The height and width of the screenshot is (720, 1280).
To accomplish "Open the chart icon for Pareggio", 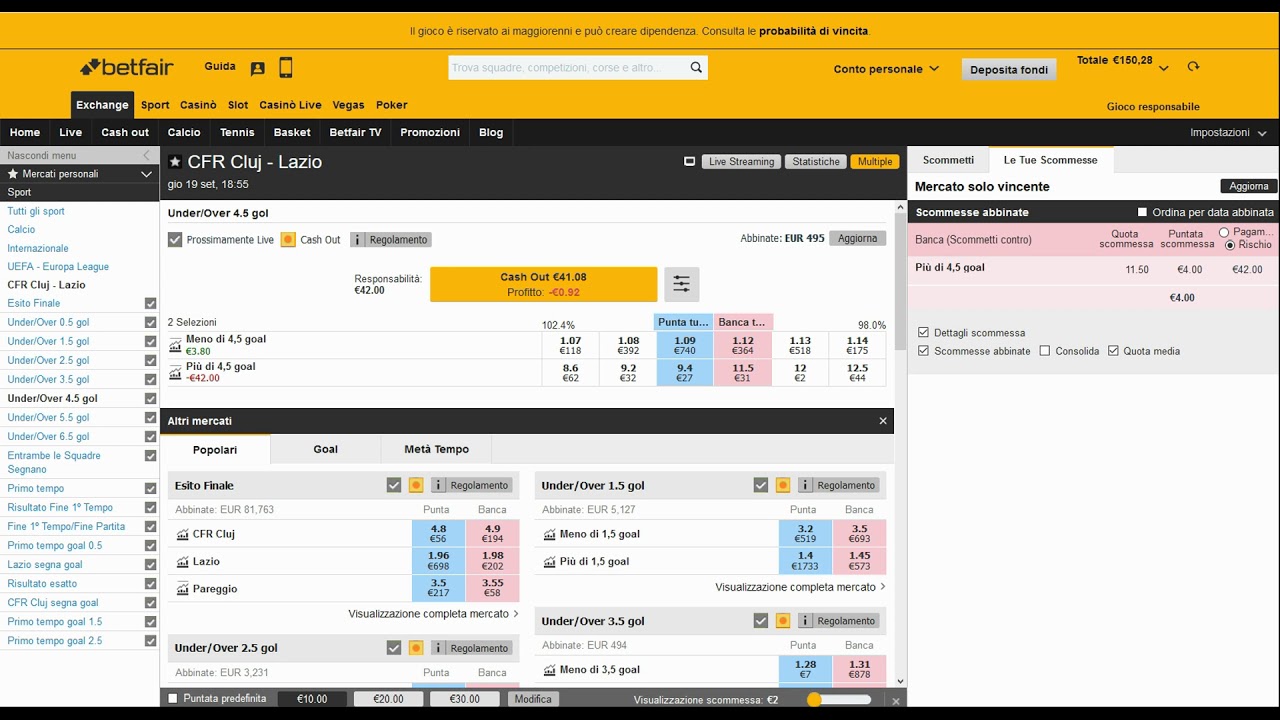I will (x=183, y=589).
